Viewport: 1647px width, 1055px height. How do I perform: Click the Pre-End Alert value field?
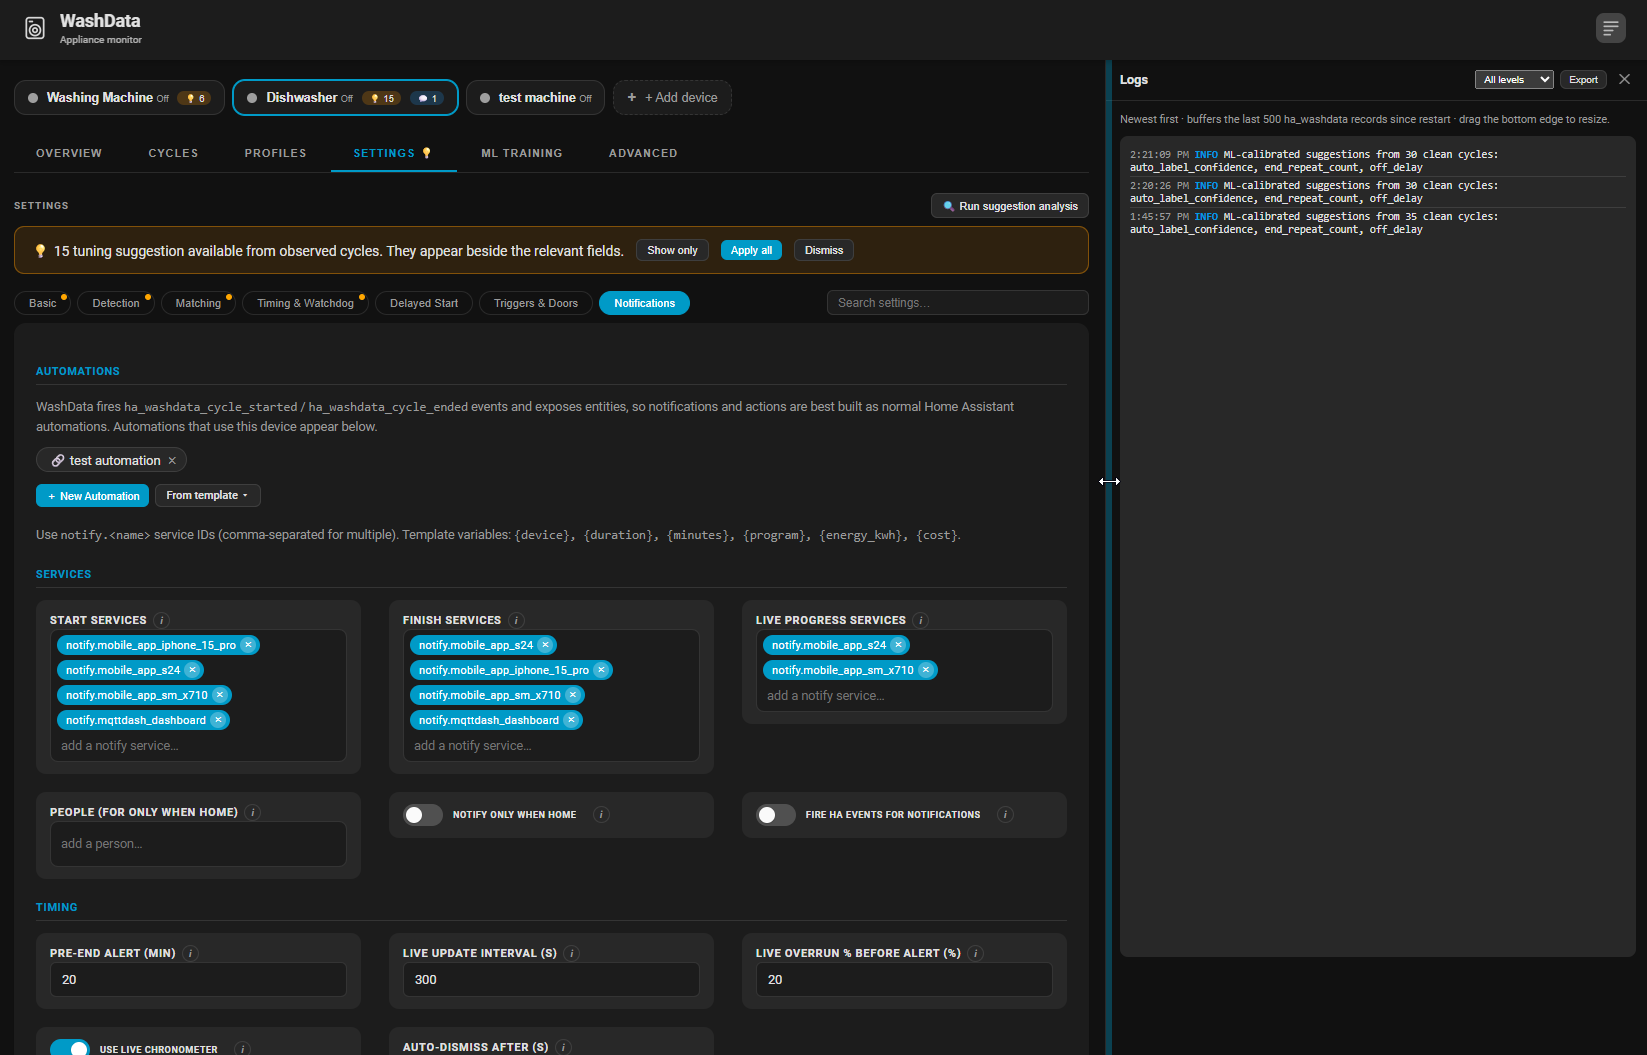coord(198,980)
